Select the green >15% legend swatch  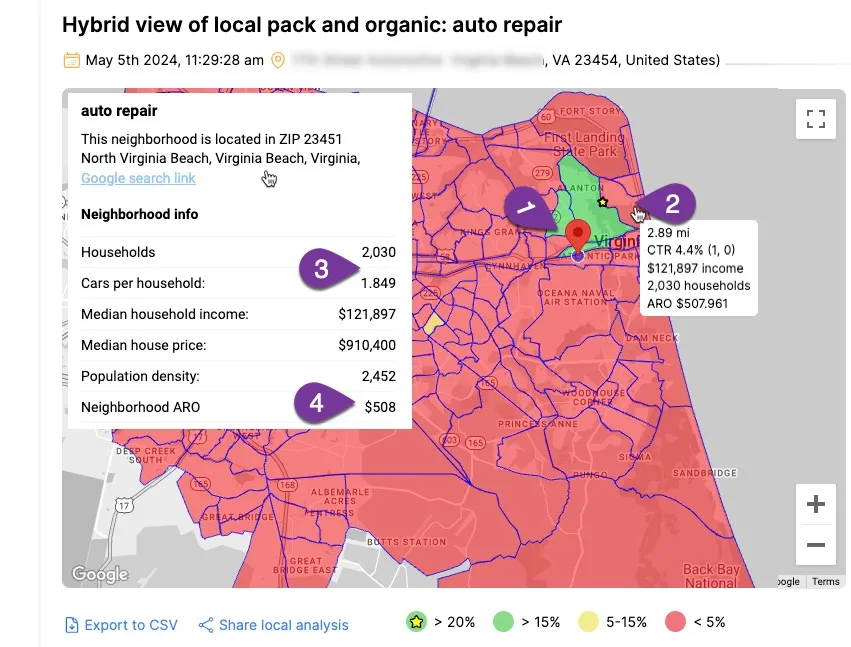505,622
